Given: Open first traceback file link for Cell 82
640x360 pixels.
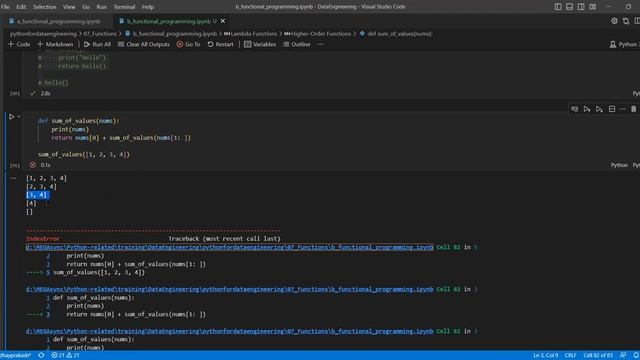Looking at the screenshot, I should pos(229,247).
